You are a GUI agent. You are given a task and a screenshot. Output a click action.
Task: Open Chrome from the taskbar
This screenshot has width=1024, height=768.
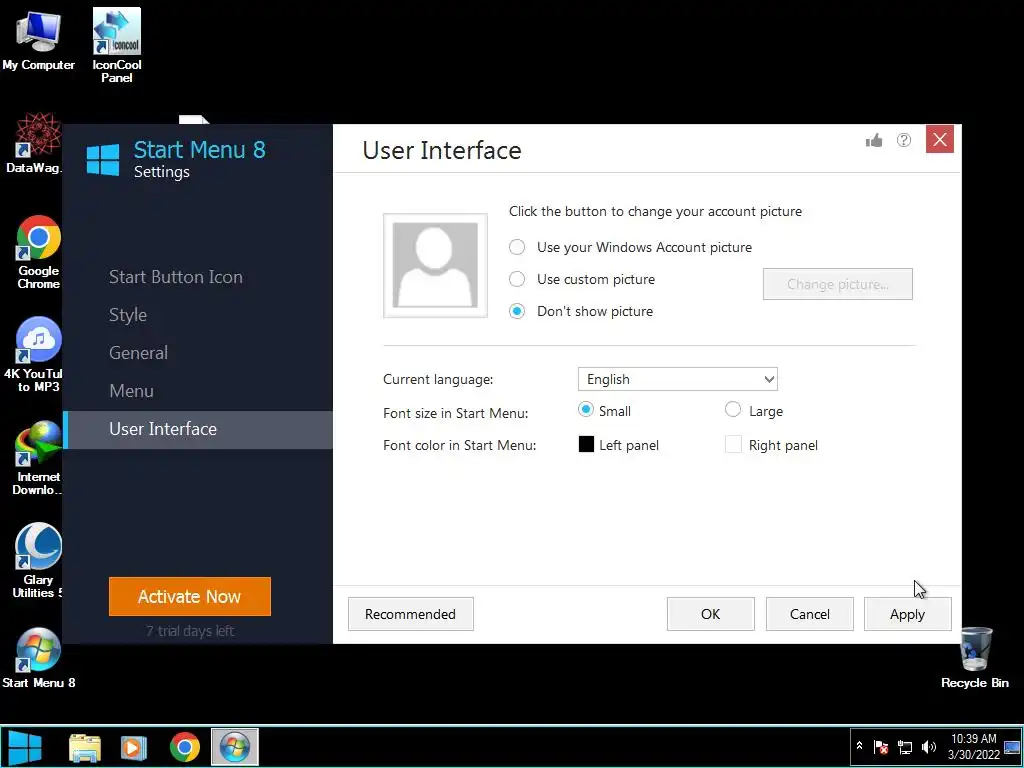[185, 747]
